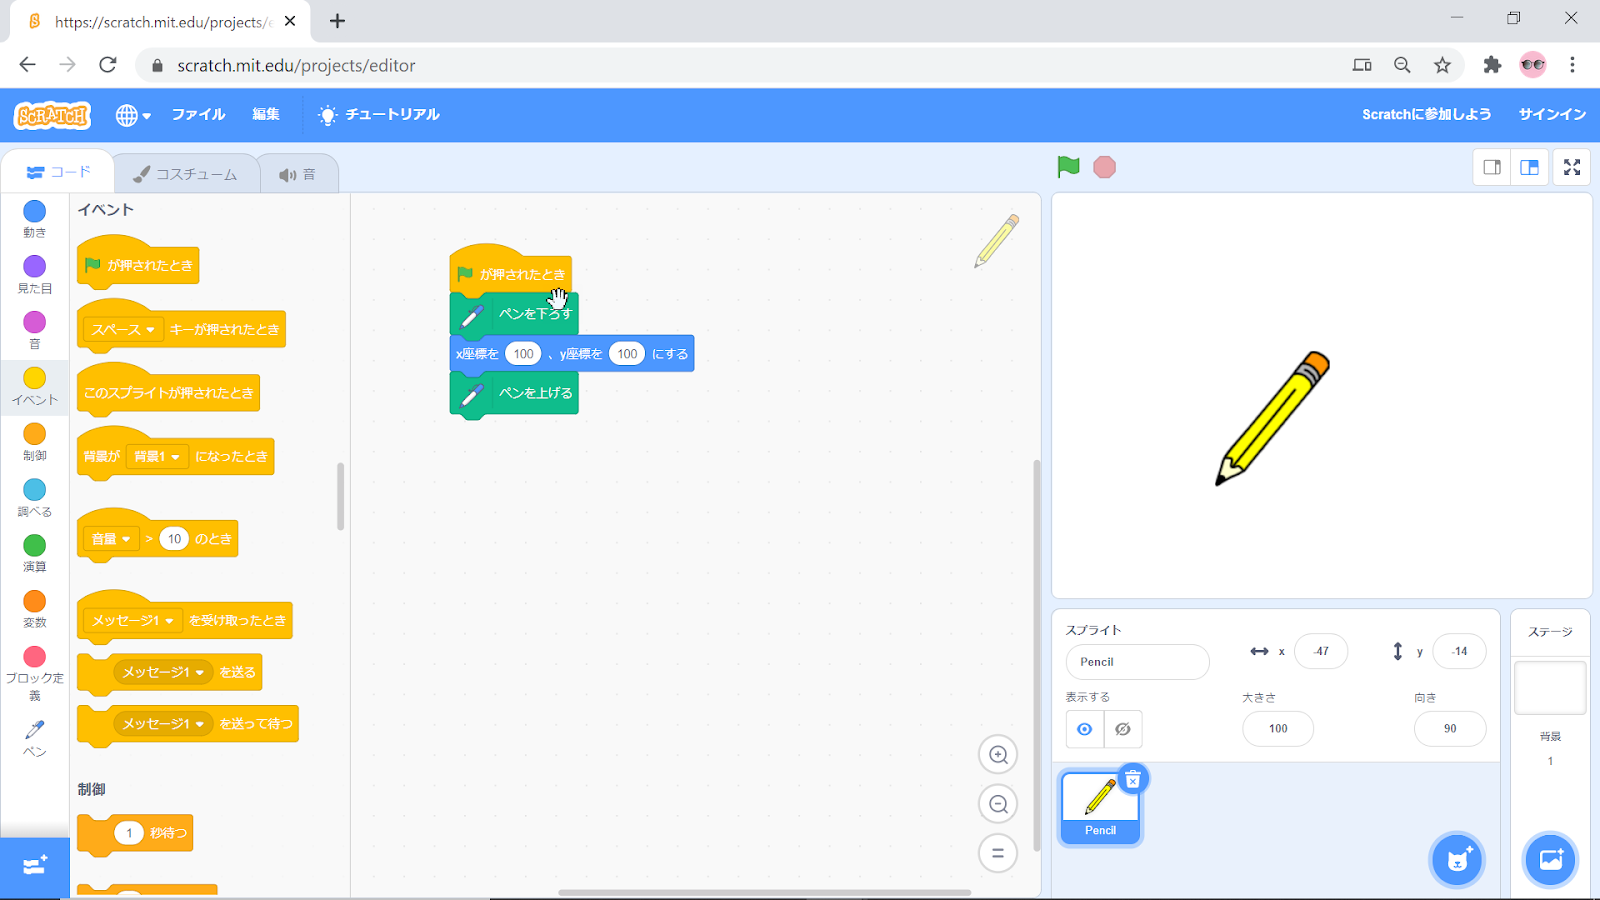Click the sprite y position field
The height and width of the screenshot is (900, 1600).
[x=1460, y=651]
